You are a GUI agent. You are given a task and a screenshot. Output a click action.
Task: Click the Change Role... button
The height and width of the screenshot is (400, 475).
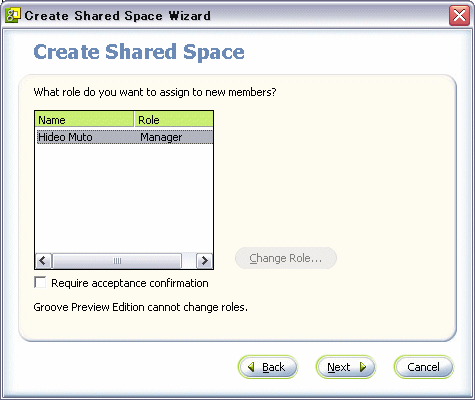[286, 258]
